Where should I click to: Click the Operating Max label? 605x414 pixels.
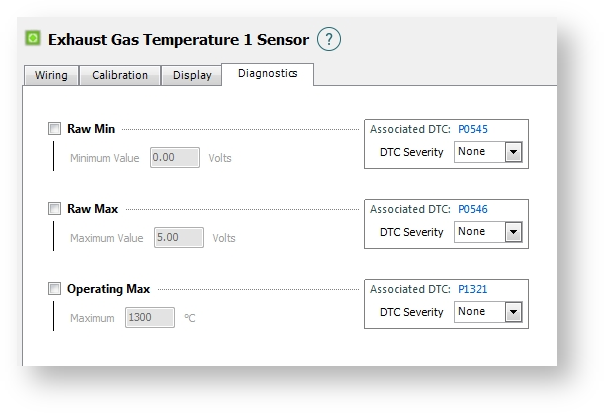[x=108, y=289]
